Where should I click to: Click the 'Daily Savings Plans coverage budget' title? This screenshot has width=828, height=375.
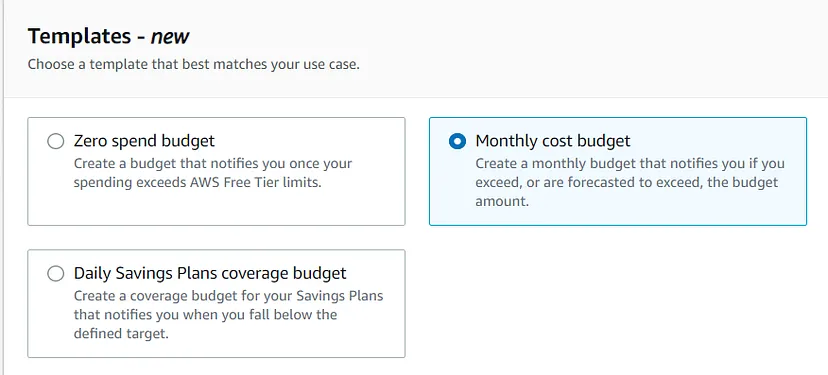point(210,273)
